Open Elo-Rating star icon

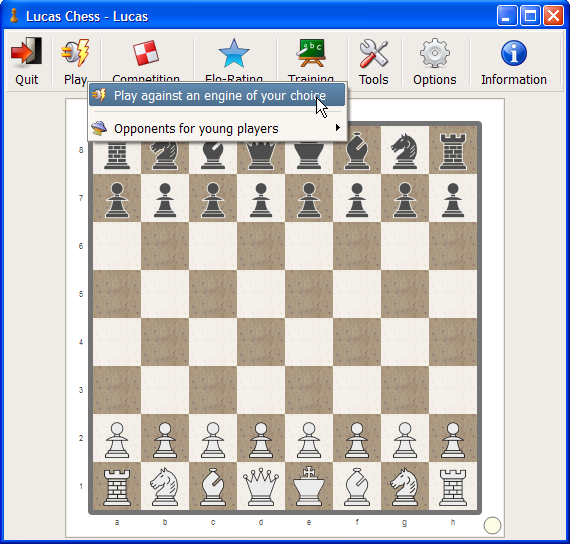[234, 53]
